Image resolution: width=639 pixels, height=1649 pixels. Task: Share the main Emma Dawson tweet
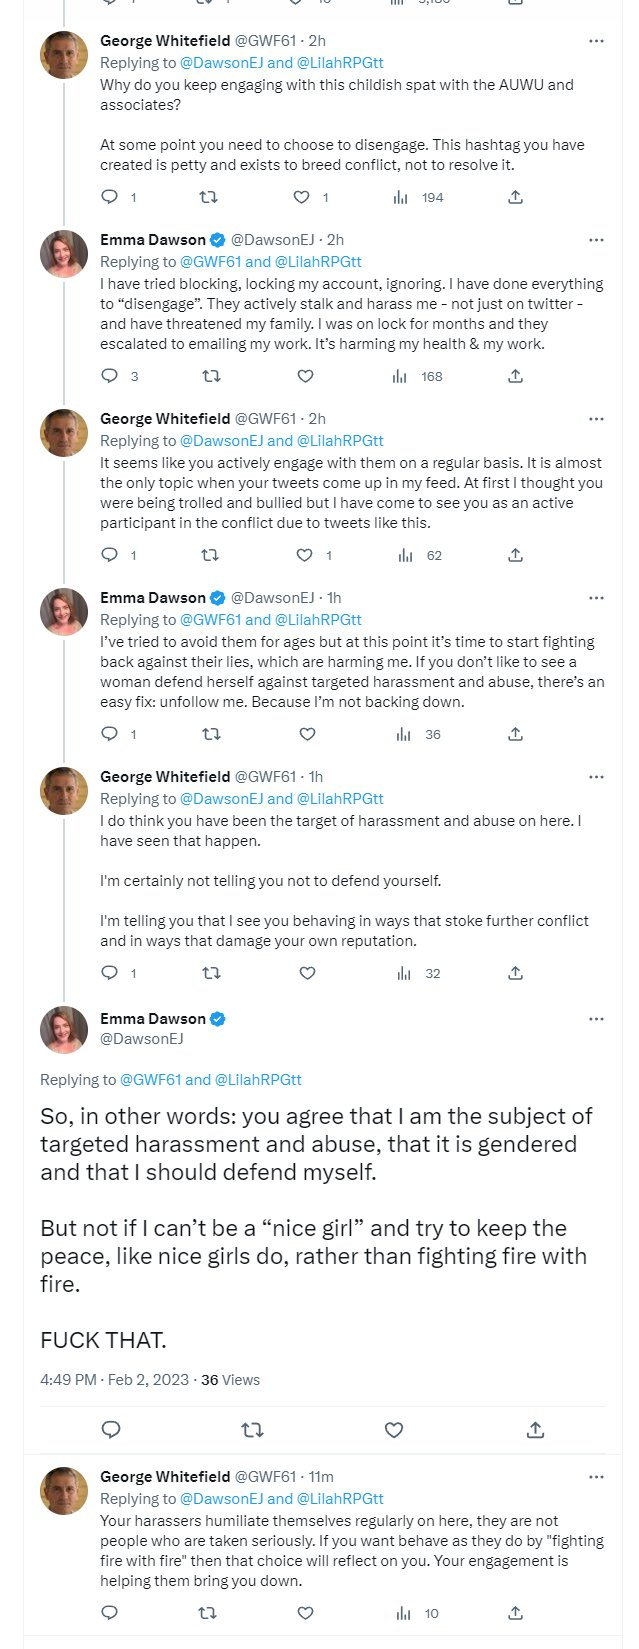coord(535,1430)
